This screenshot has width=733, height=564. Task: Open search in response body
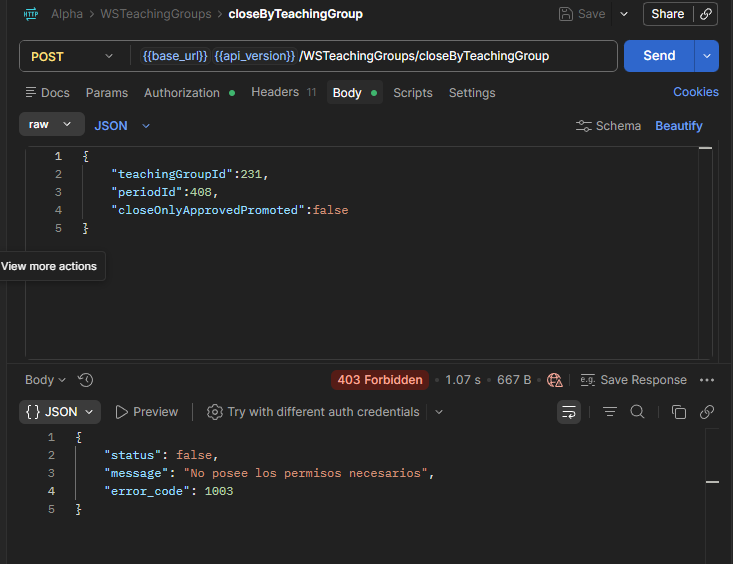pos(637,412)
